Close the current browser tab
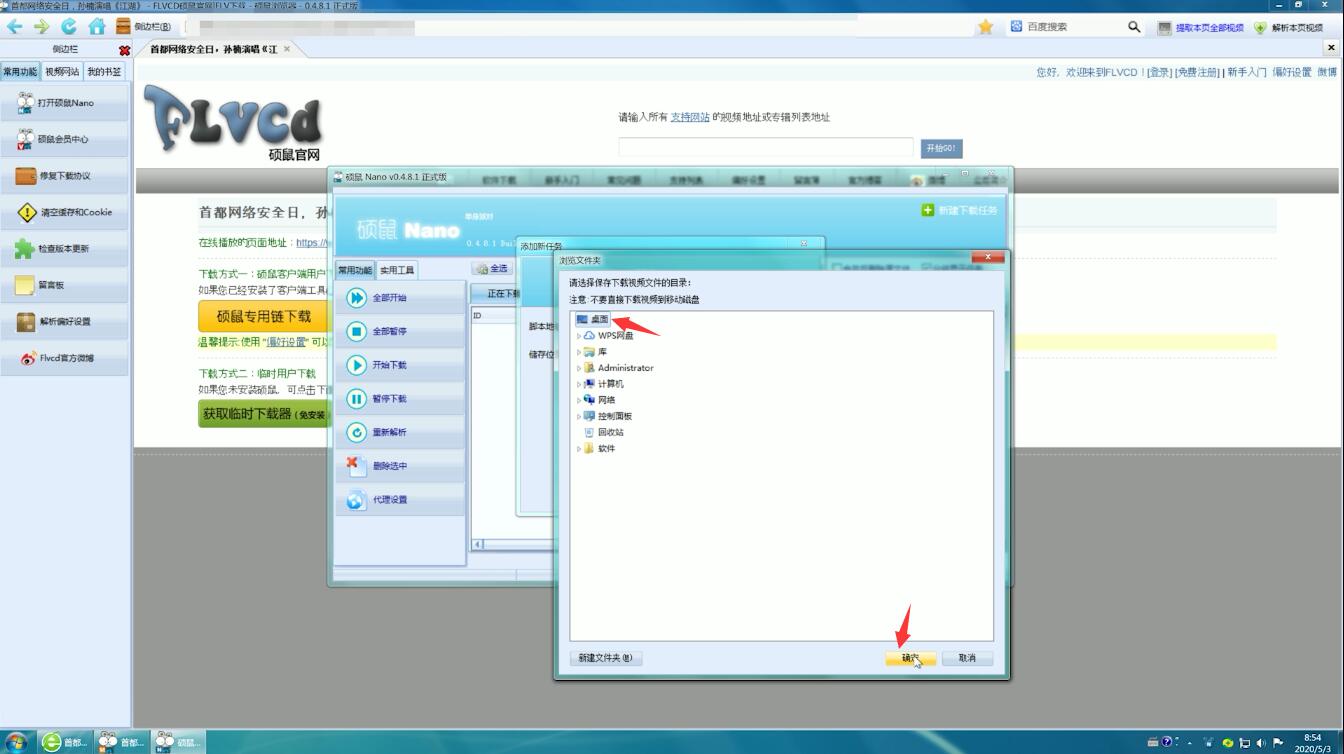Viewport: 1344px width, 754px height. [x=287, y=49]
